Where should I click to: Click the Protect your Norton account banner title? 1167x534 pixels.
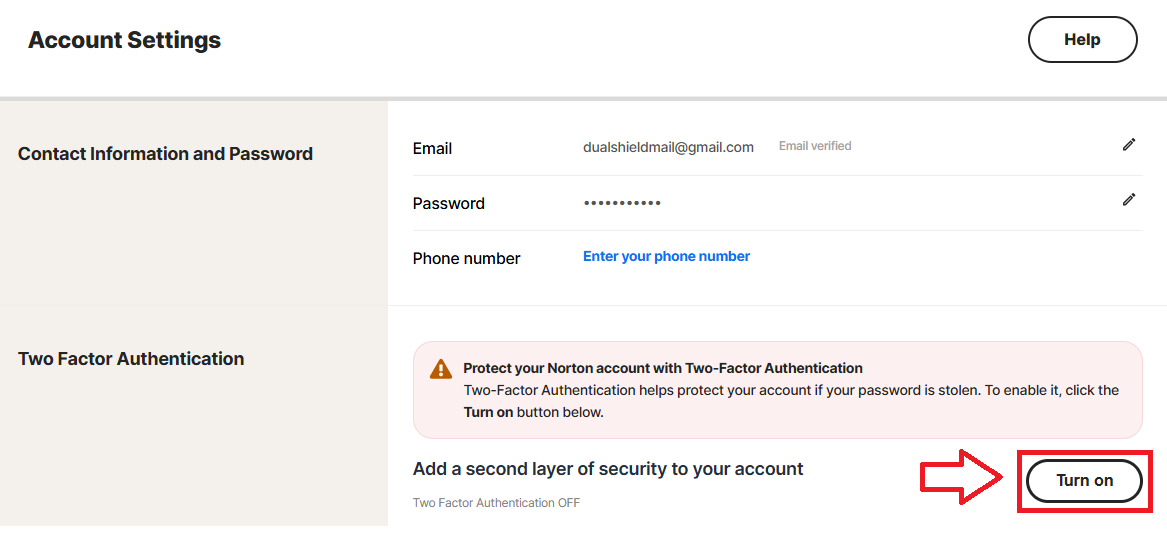pyautogui.click(x=663, y=368)
